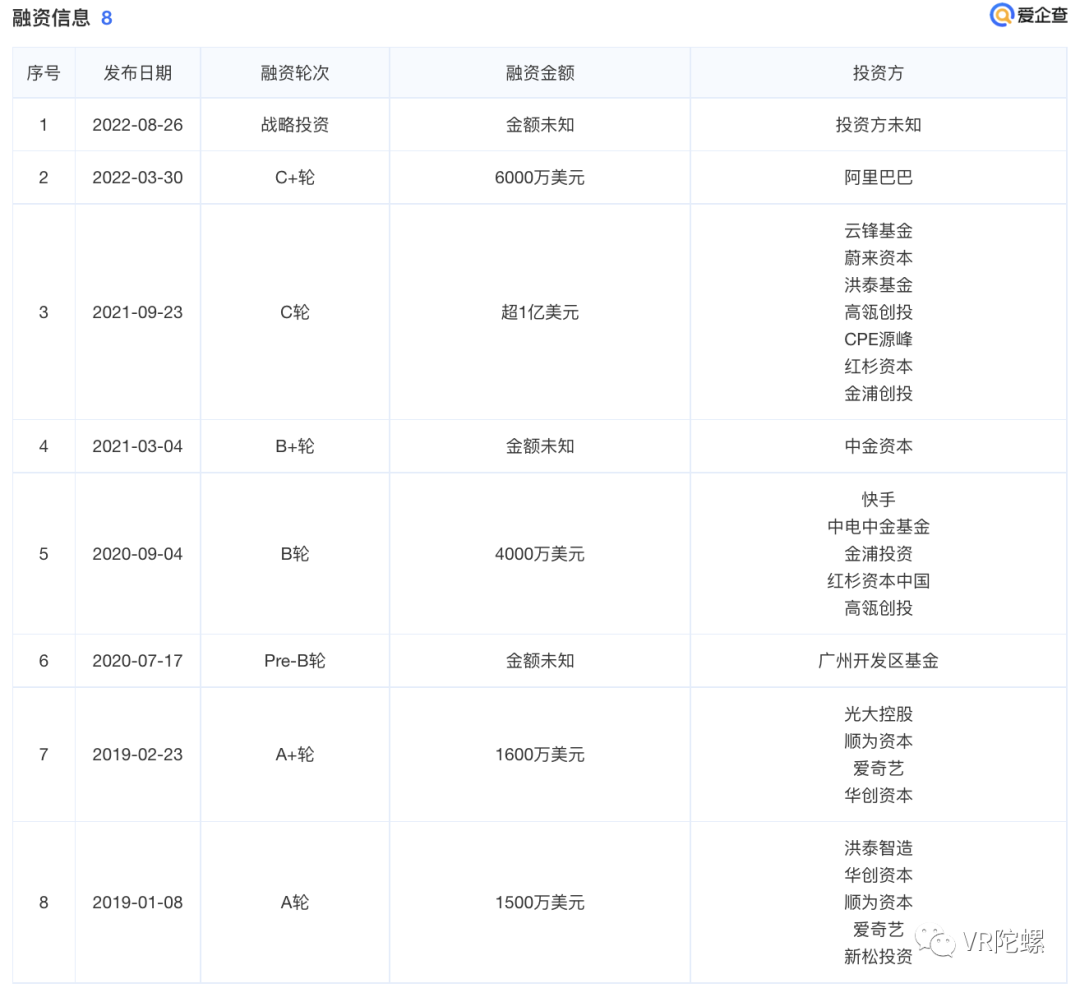Viewport: 1080px width, 988px height.
Task: Click the 超1亿美元 amount
Action: (540, 312)
